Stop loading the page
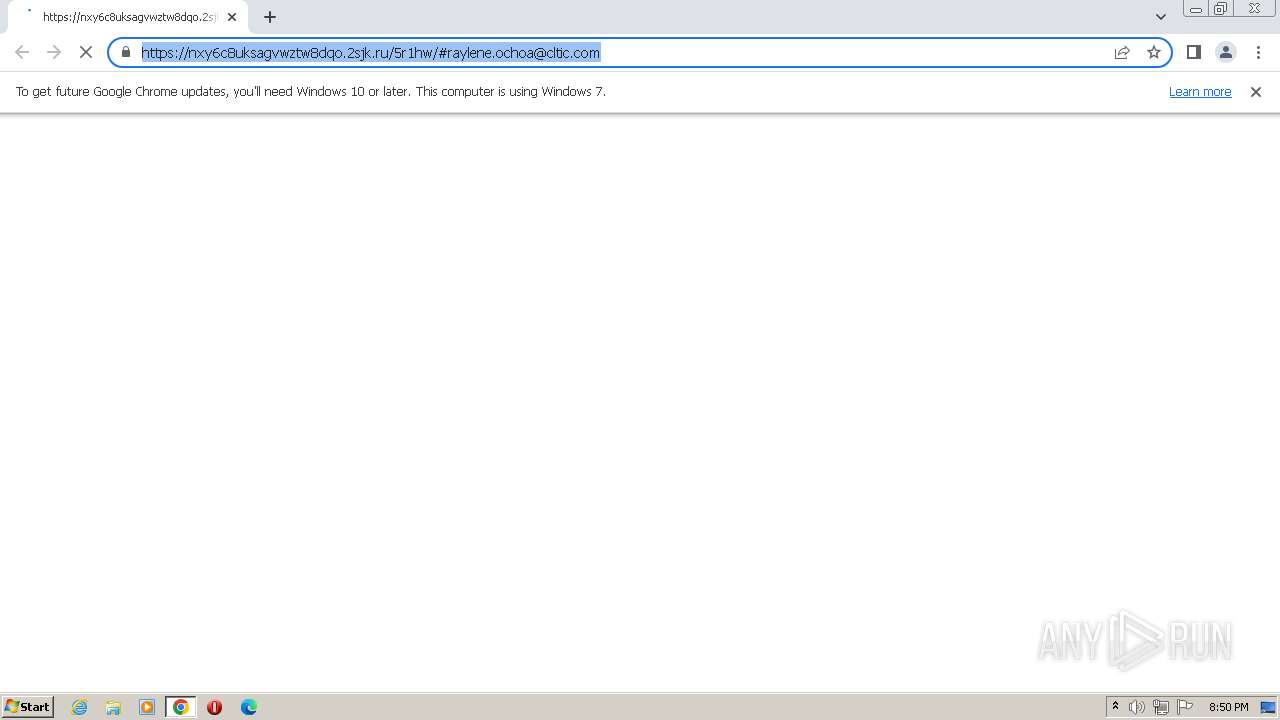 pos(86,52)
